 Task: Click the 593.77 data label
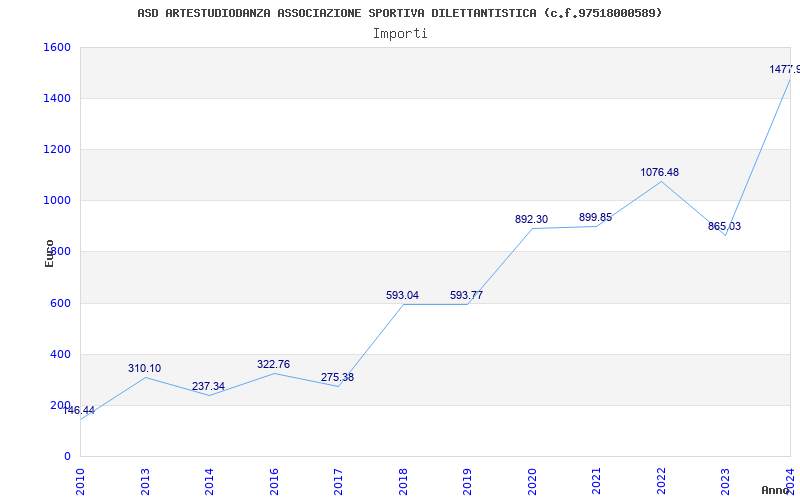pyautogui.click(x=466, y=295)
